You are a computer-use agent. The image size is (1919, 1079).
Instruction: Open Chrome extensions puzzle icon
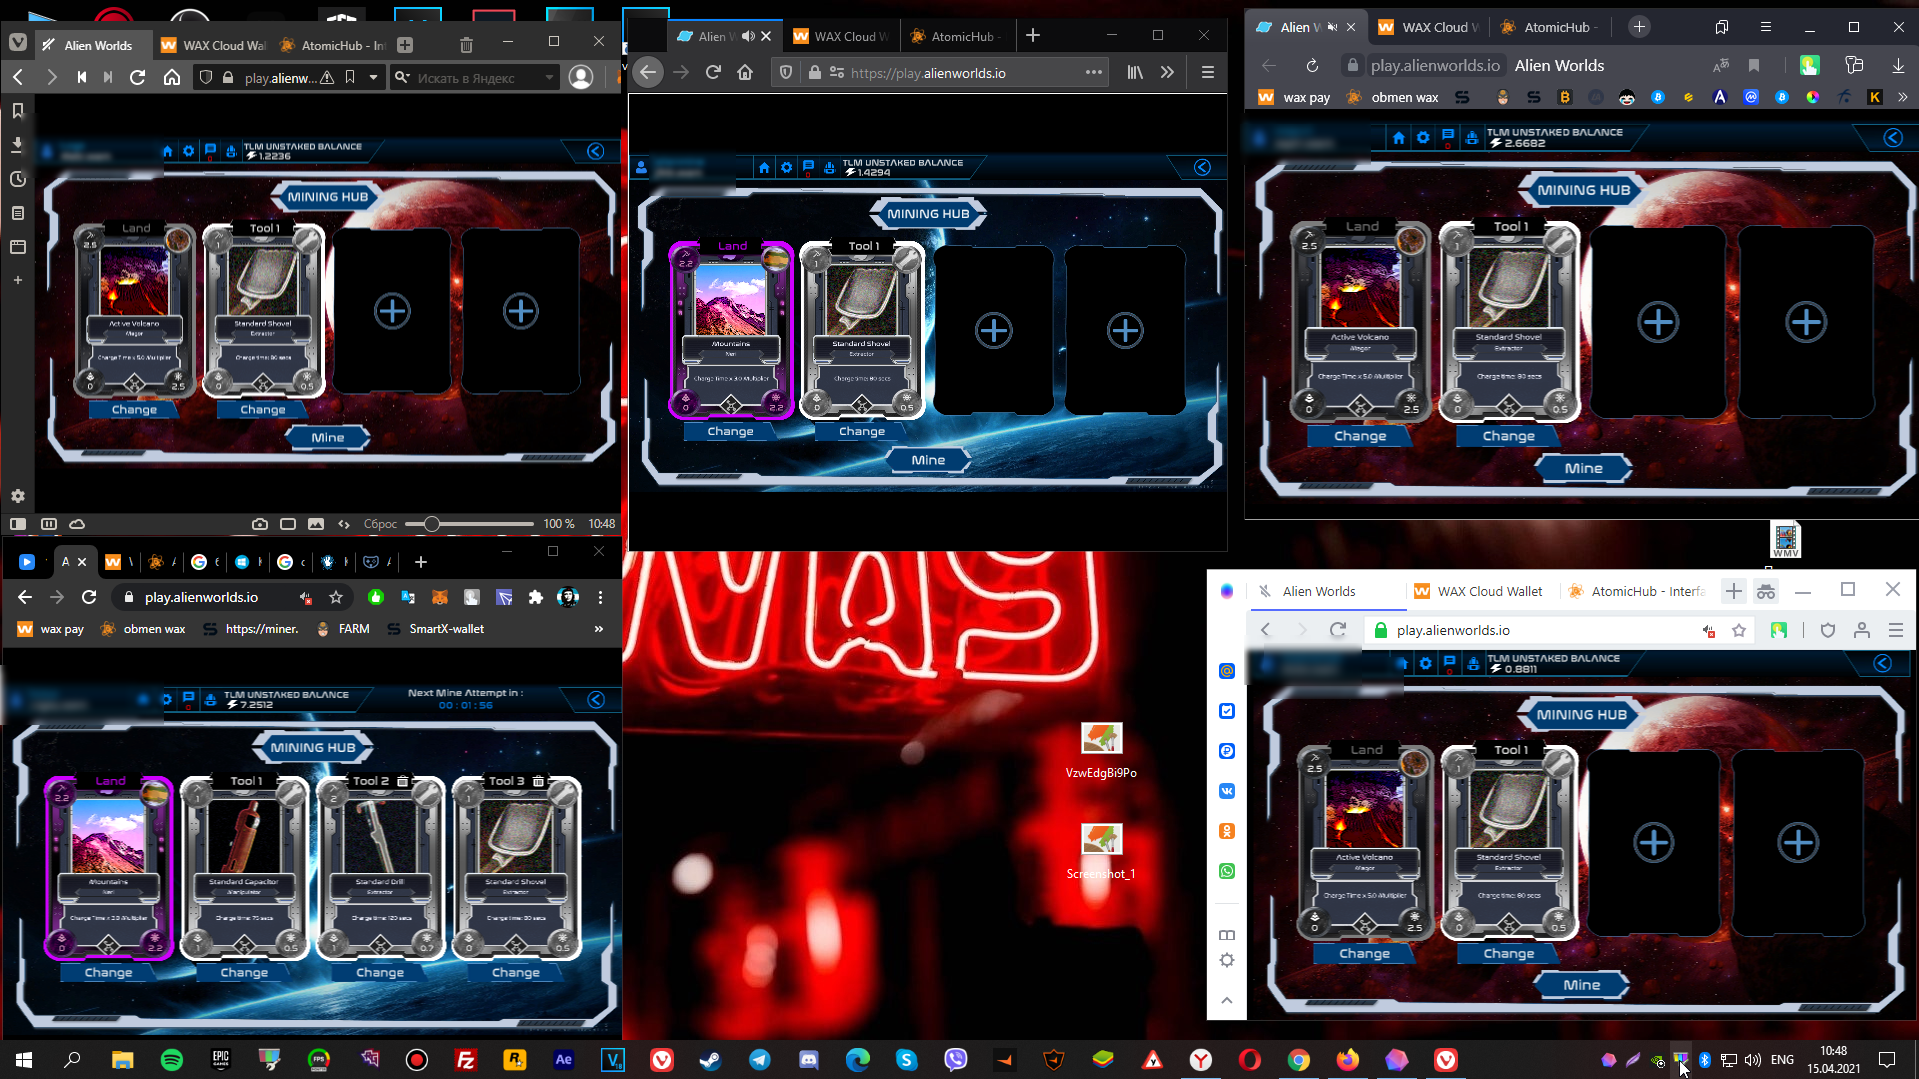[x=535, y=597]
